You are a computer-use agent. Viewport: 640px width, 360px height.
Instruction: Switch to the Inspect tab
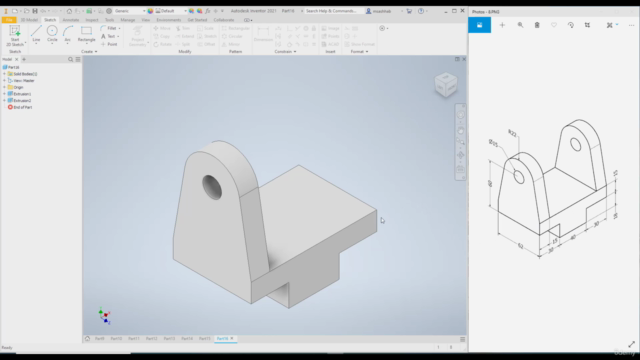[x=92, y=20]
